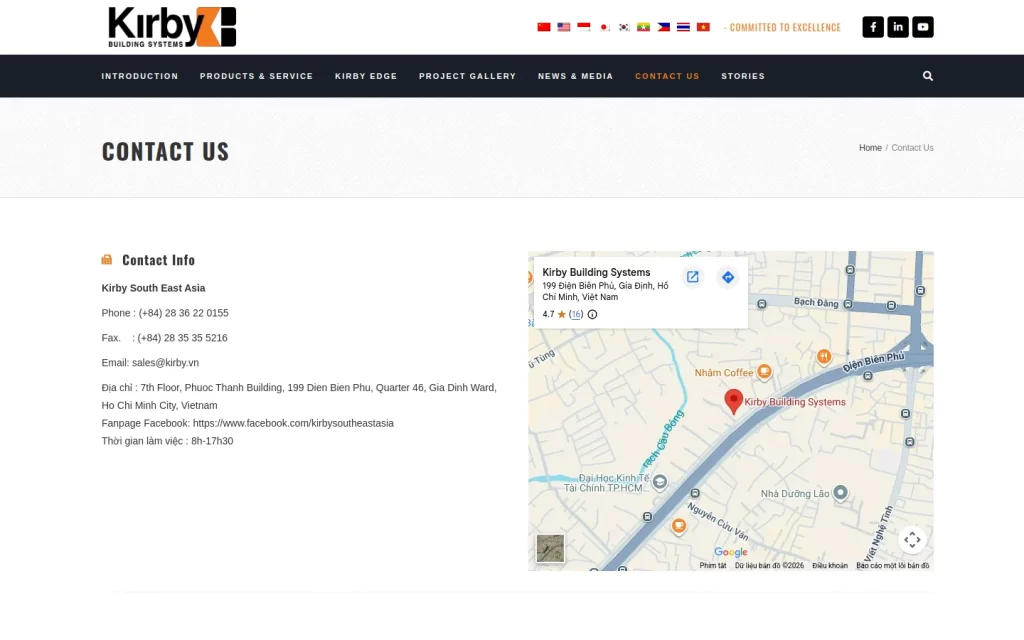The width and height of the screenshot is (1024, 640).
Task: Open the Kirby Edge menu
Action: 366,76
